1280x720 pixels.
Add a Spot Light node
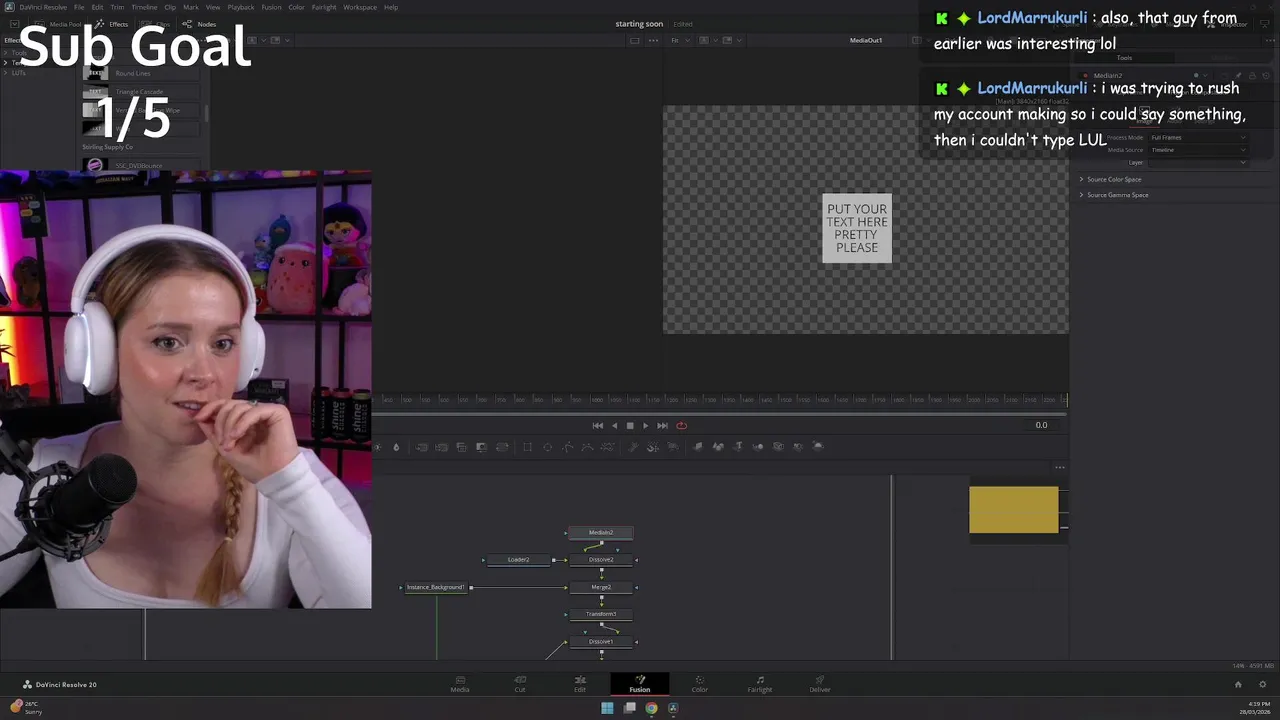click(797, 446)
